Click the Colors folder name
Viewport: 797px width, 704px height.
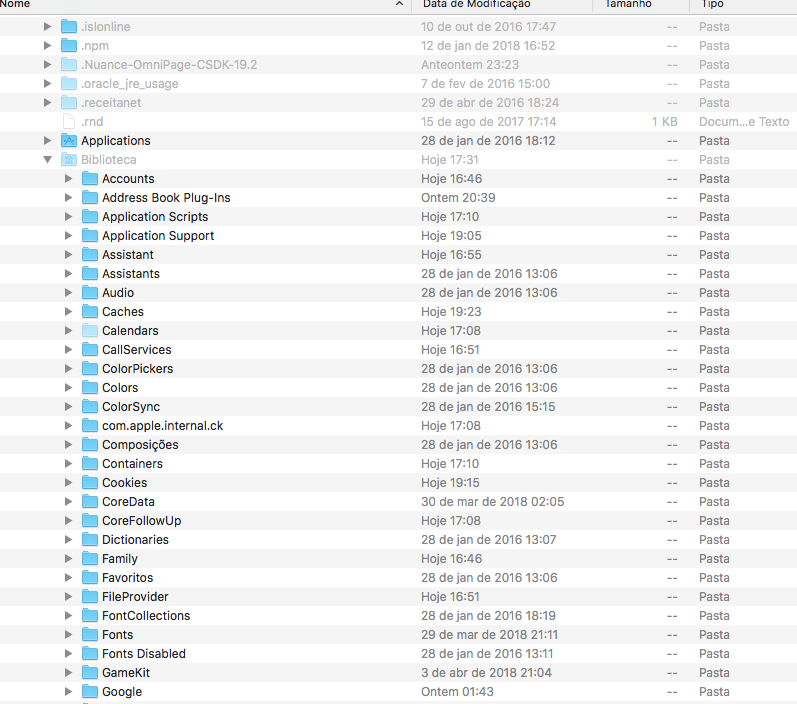click(x=120, y=387)
